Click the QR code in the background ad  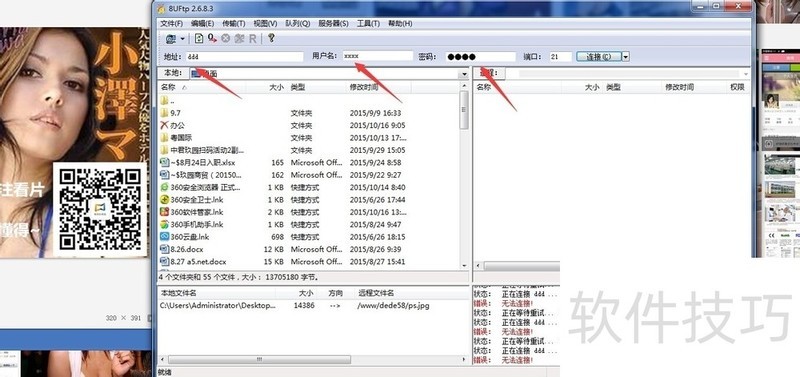pyautogui.click(x=100, y=209)
